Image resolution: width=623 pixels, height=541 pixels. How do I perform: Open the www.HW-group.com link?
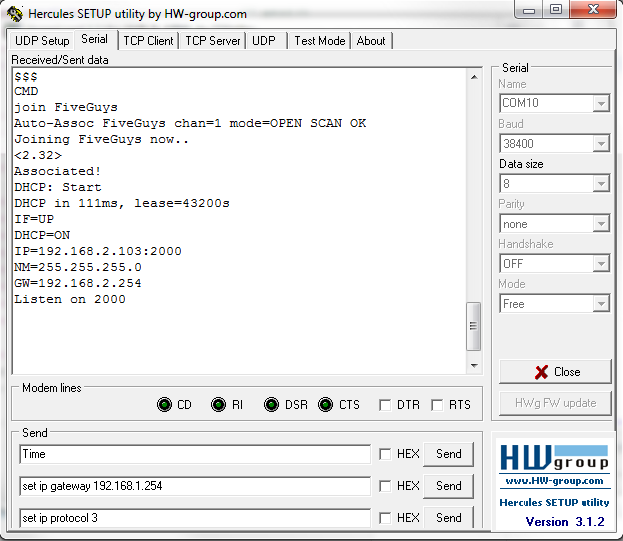[554, 481]
